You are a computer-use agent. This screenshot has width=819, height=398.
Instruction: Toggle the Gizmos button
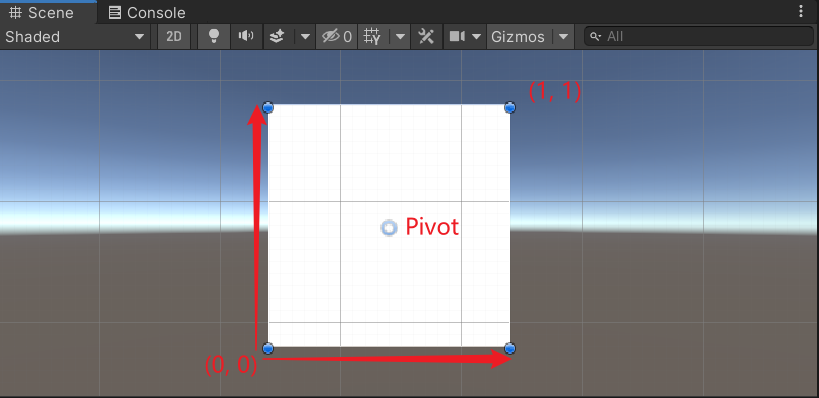[x=519, y=37]
